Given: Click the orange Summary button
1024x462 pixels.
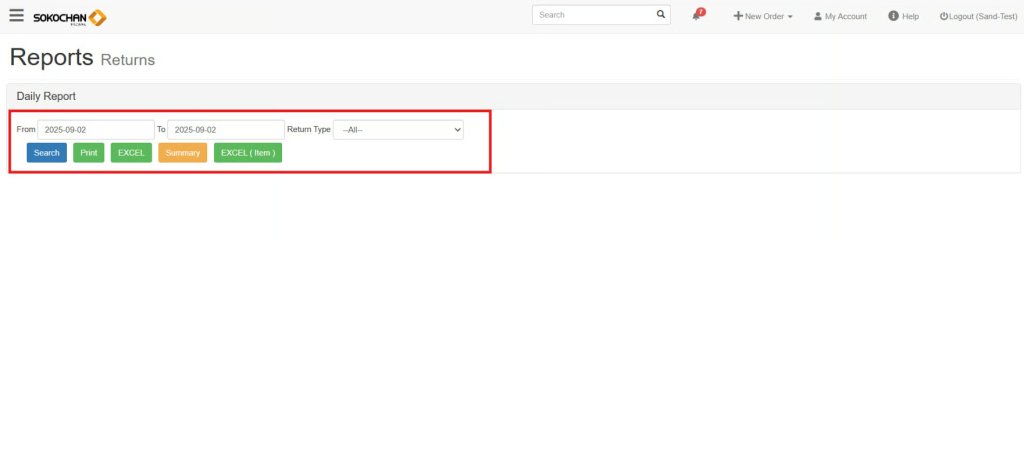Looking at the screenshot, I should point(182,153).
